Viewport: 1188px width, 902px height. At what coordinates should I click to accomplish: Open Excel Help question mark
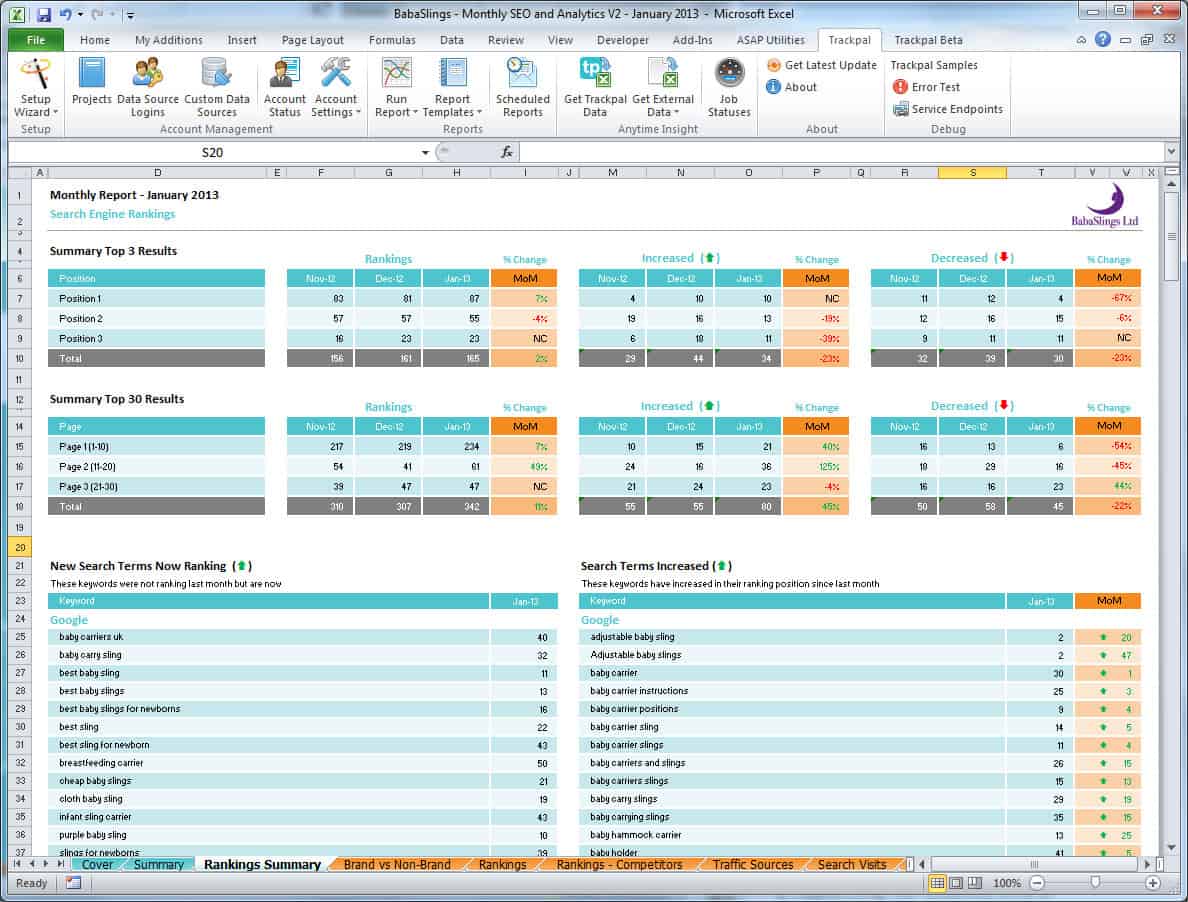[1103, 39]
